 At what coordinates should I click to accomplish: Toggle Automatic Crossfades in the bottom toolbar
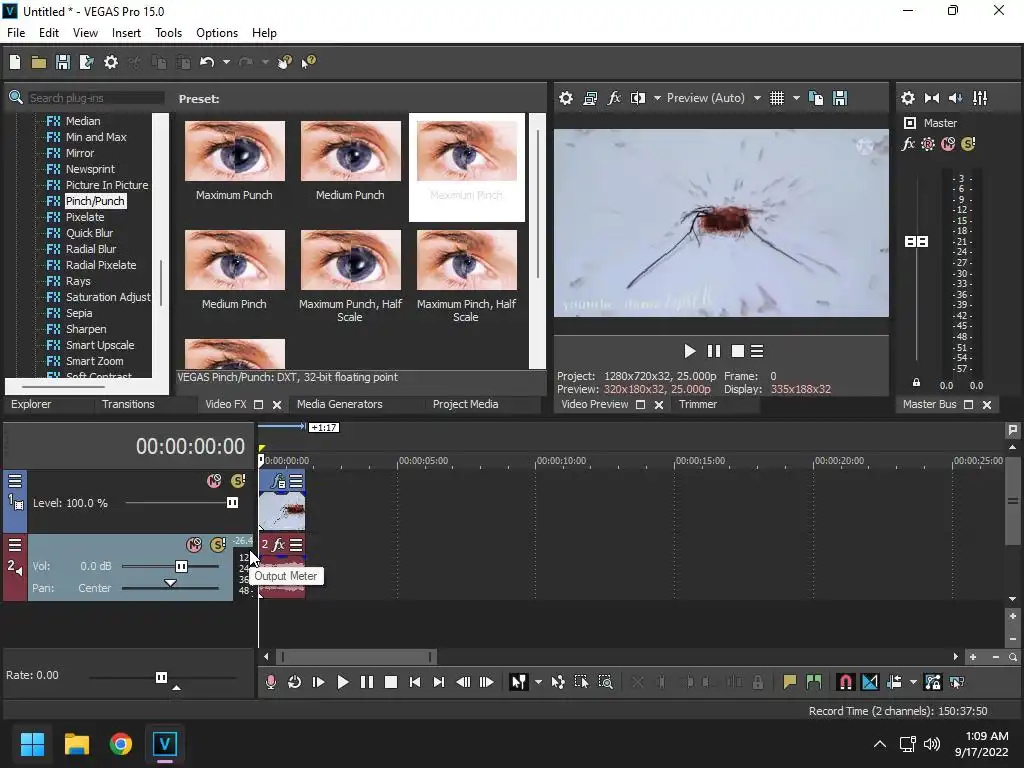[870, 682]
